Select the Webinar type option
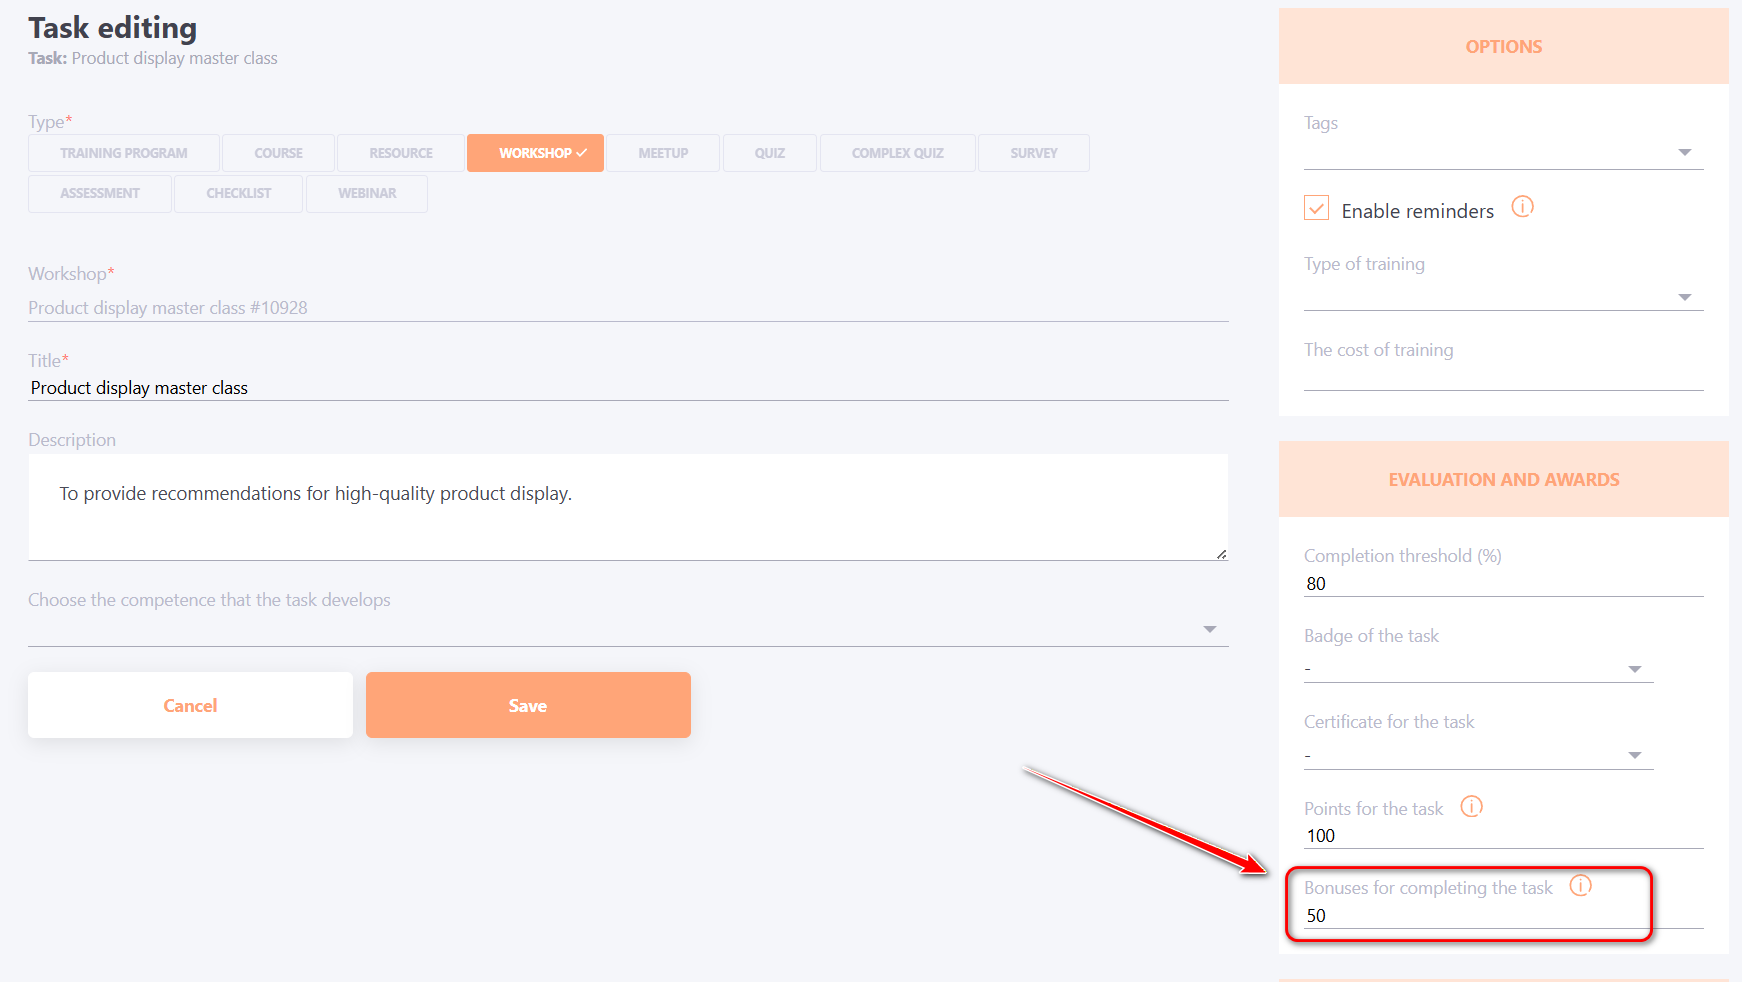The width and height of the screenshot is (1742, 982). pyautogui.click(x=367, y=193)
